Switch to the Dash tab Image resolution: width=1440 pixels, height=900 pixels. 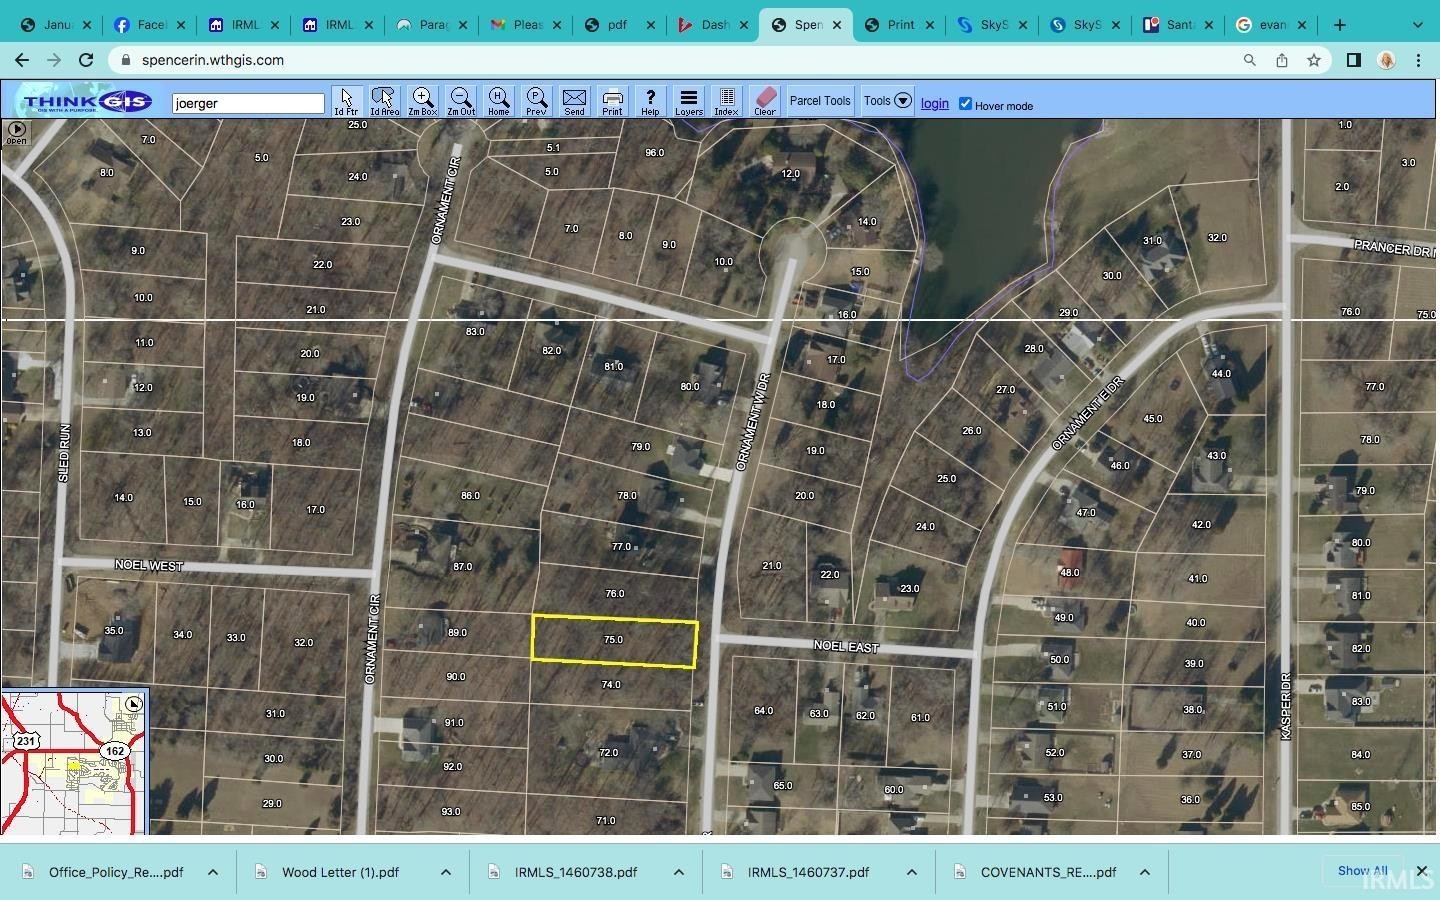713,25
